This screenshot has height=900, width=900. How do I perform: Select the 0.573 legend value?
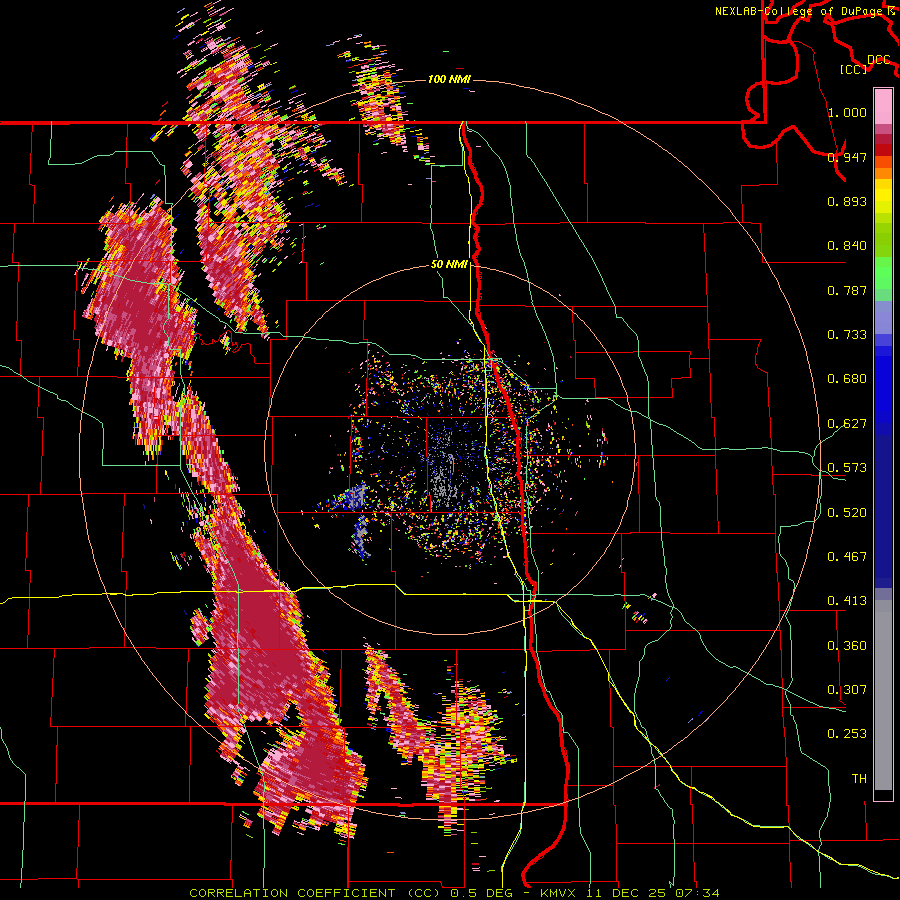click(x=847, y=468)
